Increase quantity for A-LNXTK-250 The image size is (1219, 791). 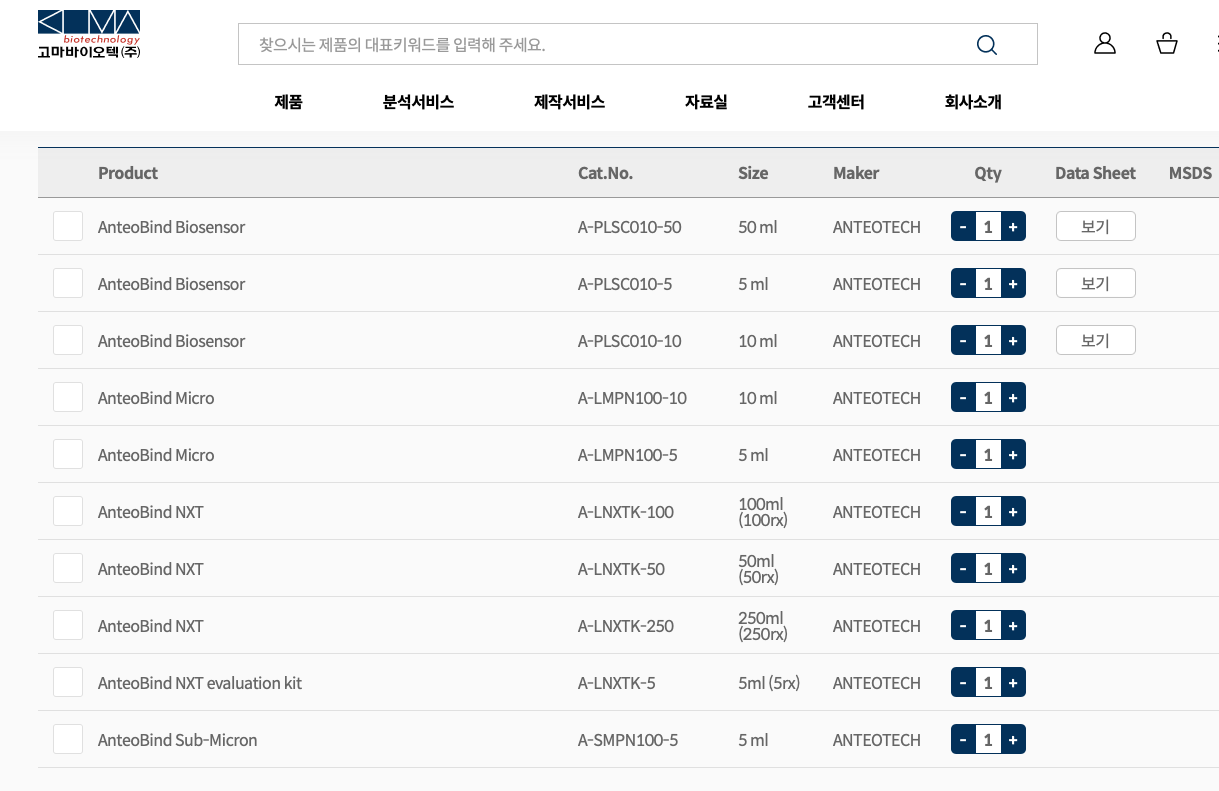pos(1013,626)
